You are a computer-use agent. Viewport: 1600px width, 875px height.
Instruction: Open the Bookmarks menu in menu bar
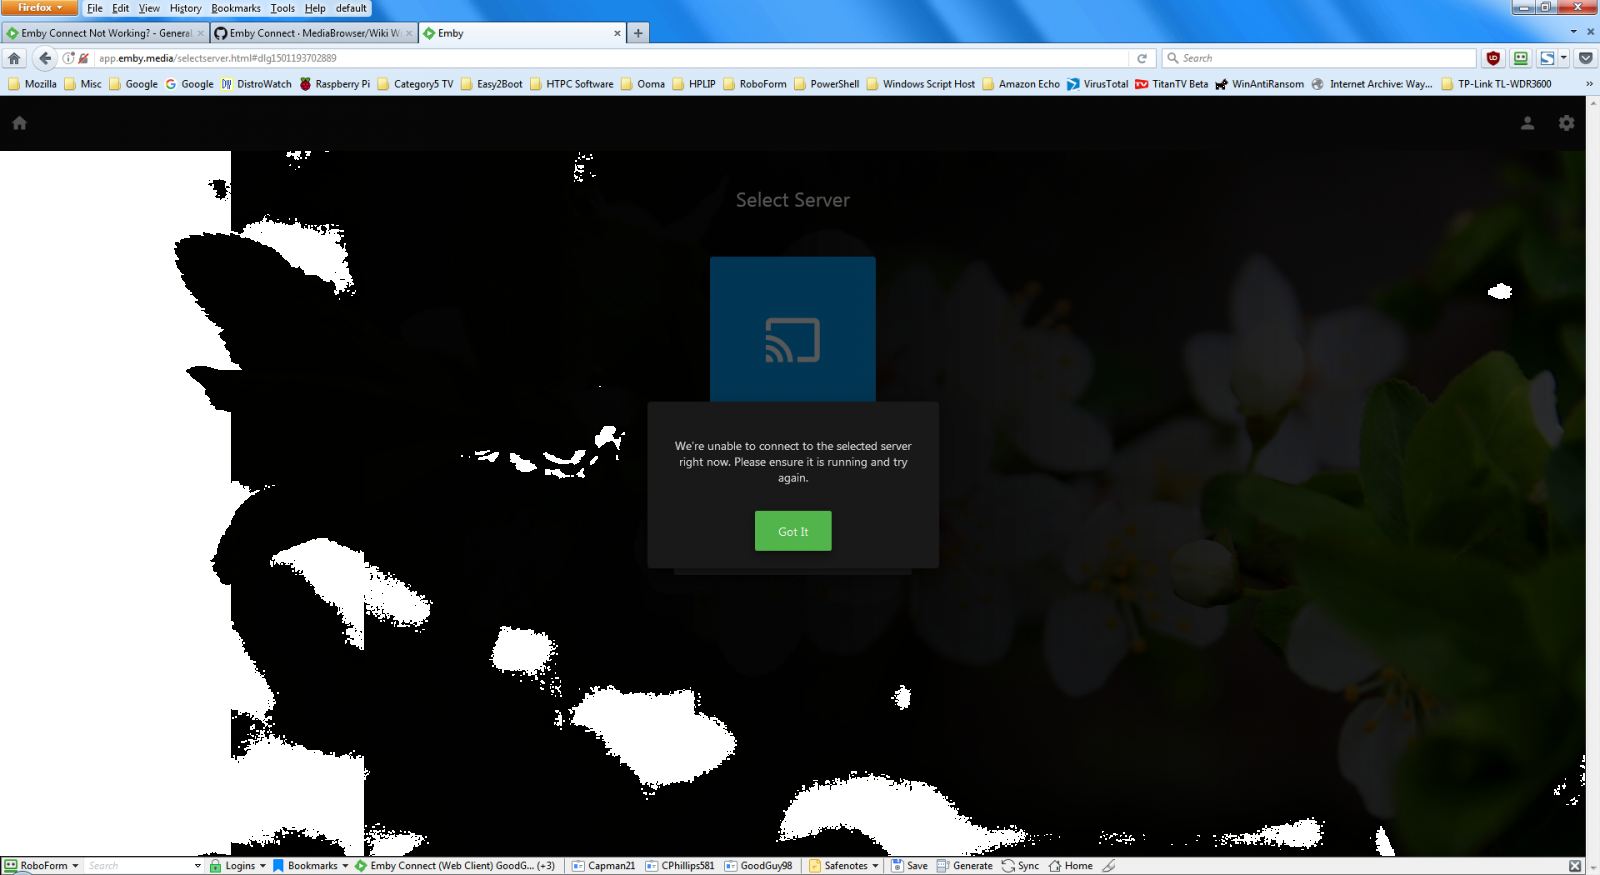(236, 8)
